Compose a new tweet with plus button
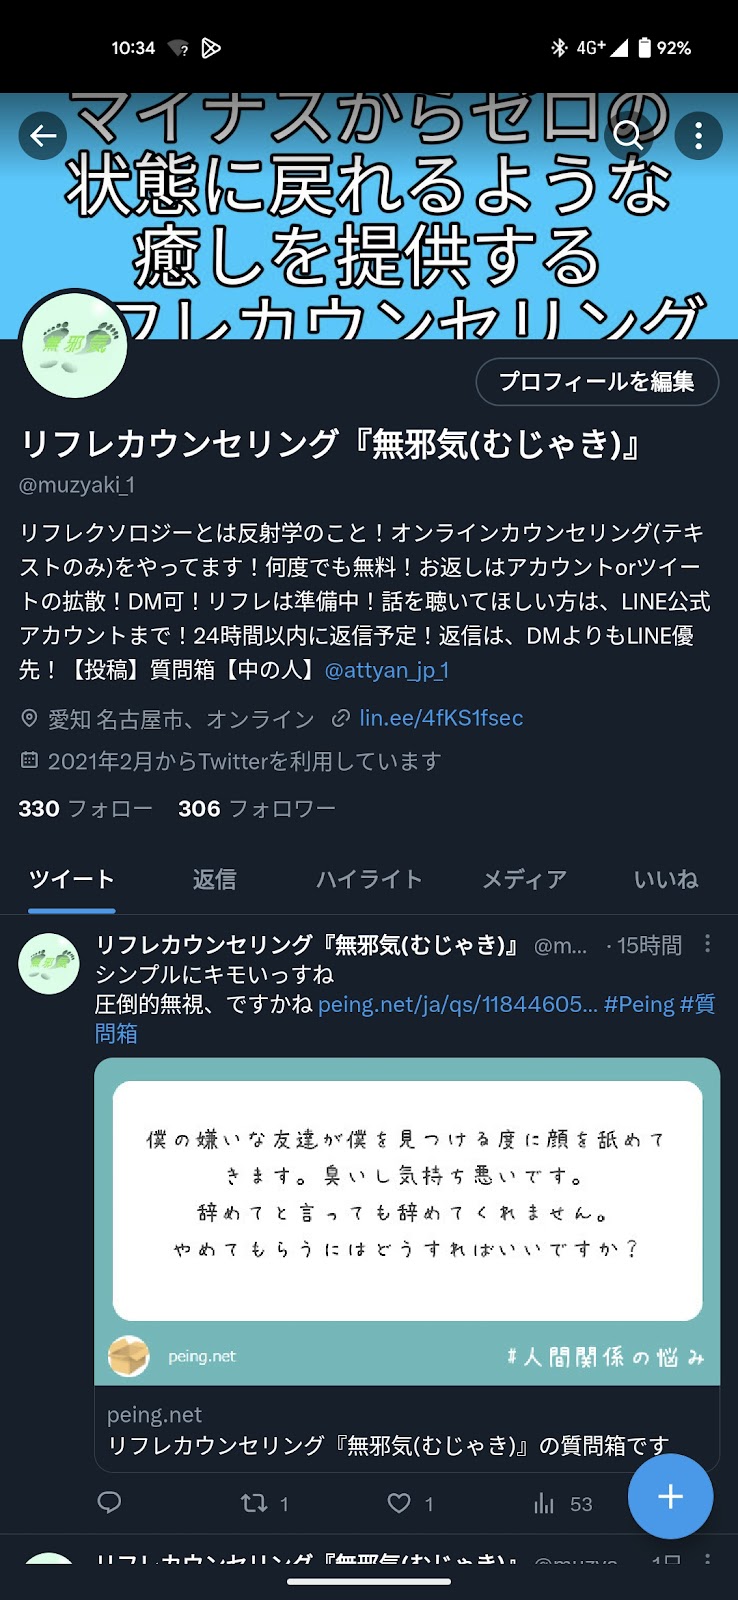 click(x=670, y=1497)
